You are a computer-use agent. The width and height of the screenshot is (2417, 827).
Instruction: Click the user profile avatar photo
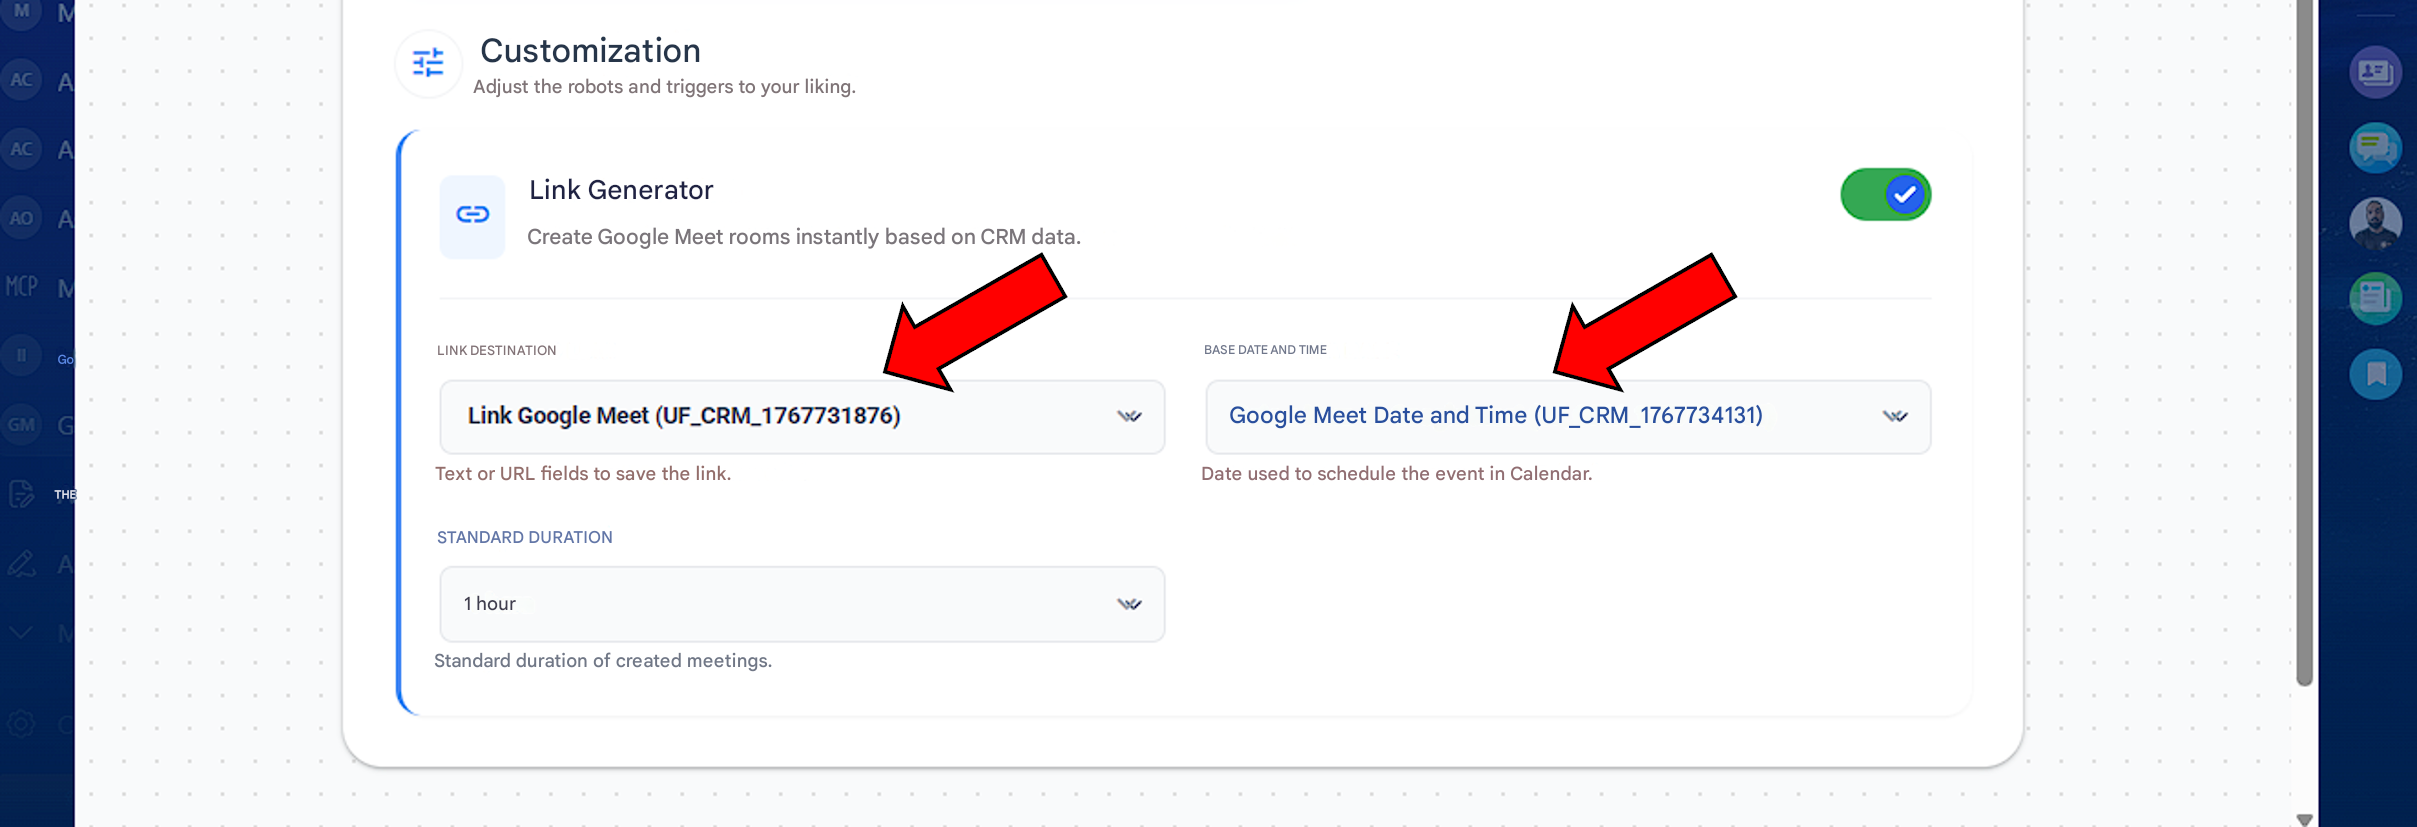click(x=2375, y=223)
